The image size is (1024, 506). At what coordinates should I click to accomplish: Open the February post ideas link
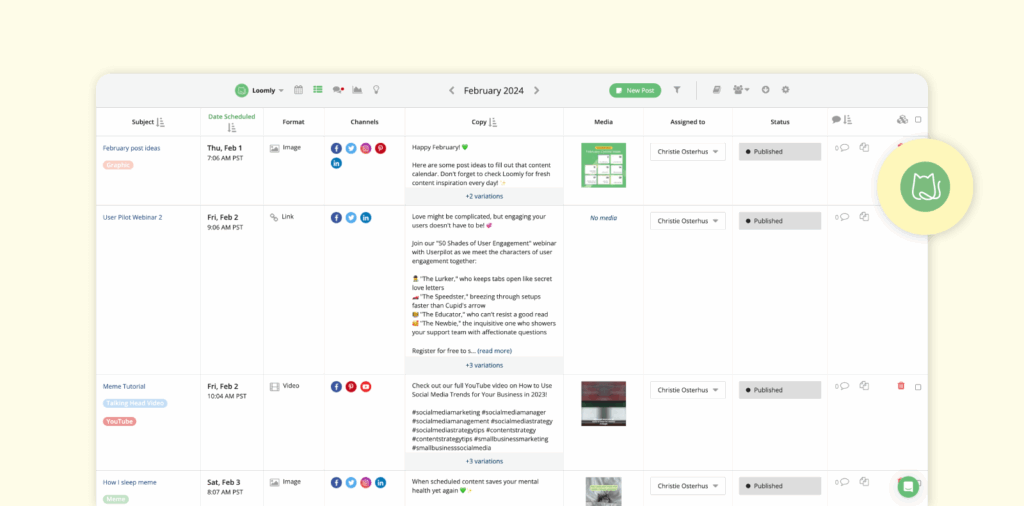tap(131, 148)
